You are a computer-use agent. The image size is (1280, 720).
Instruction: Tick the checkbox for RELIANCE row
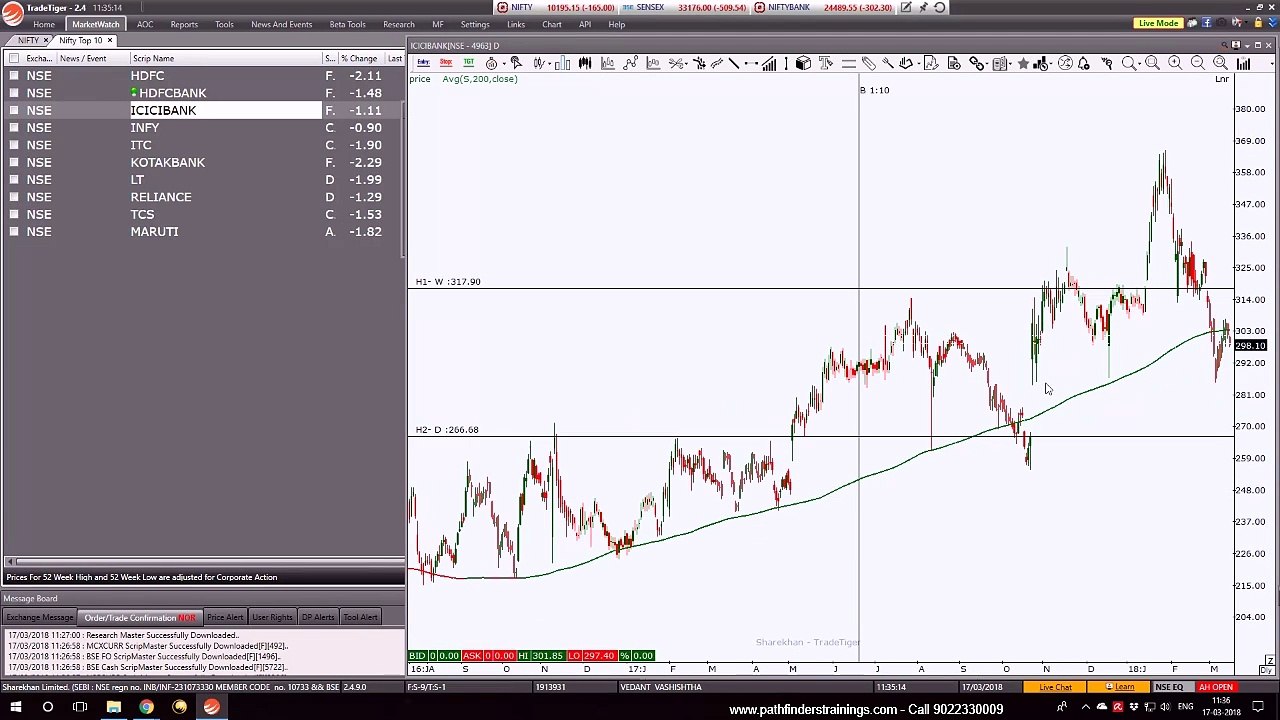(x=14, y=197)
